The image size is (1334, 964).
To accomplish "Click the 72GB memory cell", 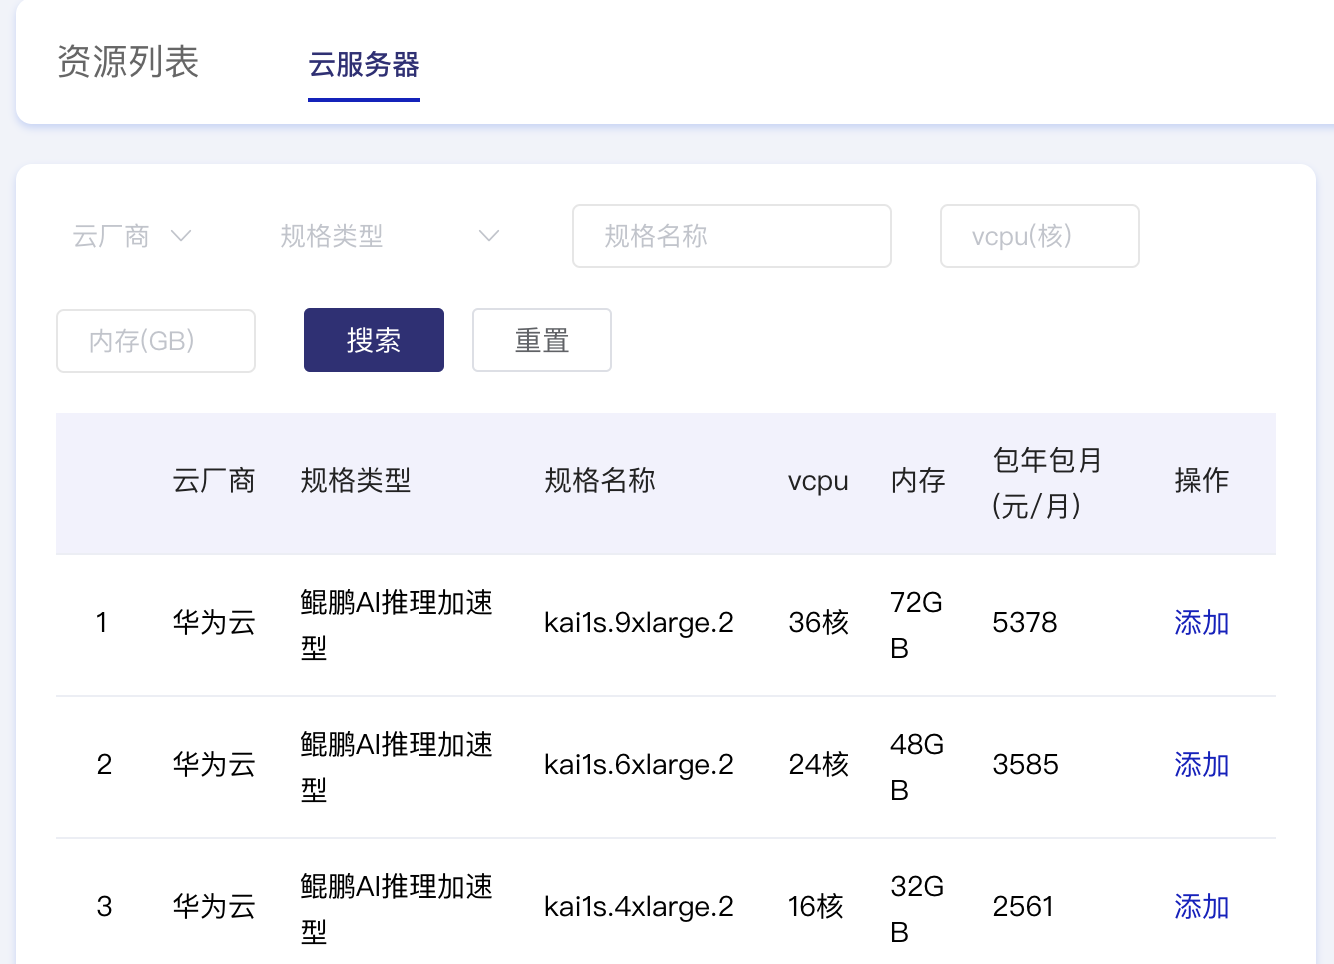I will tap(917, 625).
